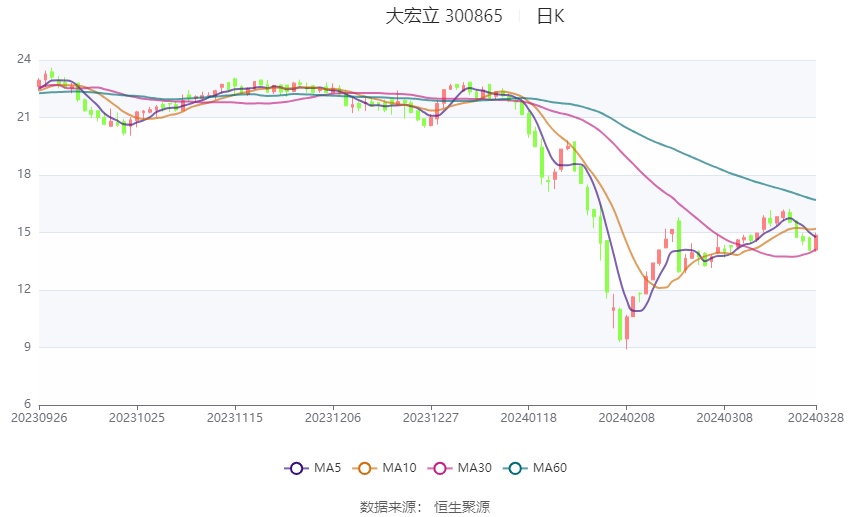Click the chart title 大宏立 300865
Screen dimensions: 850x517
pos(444,16)
